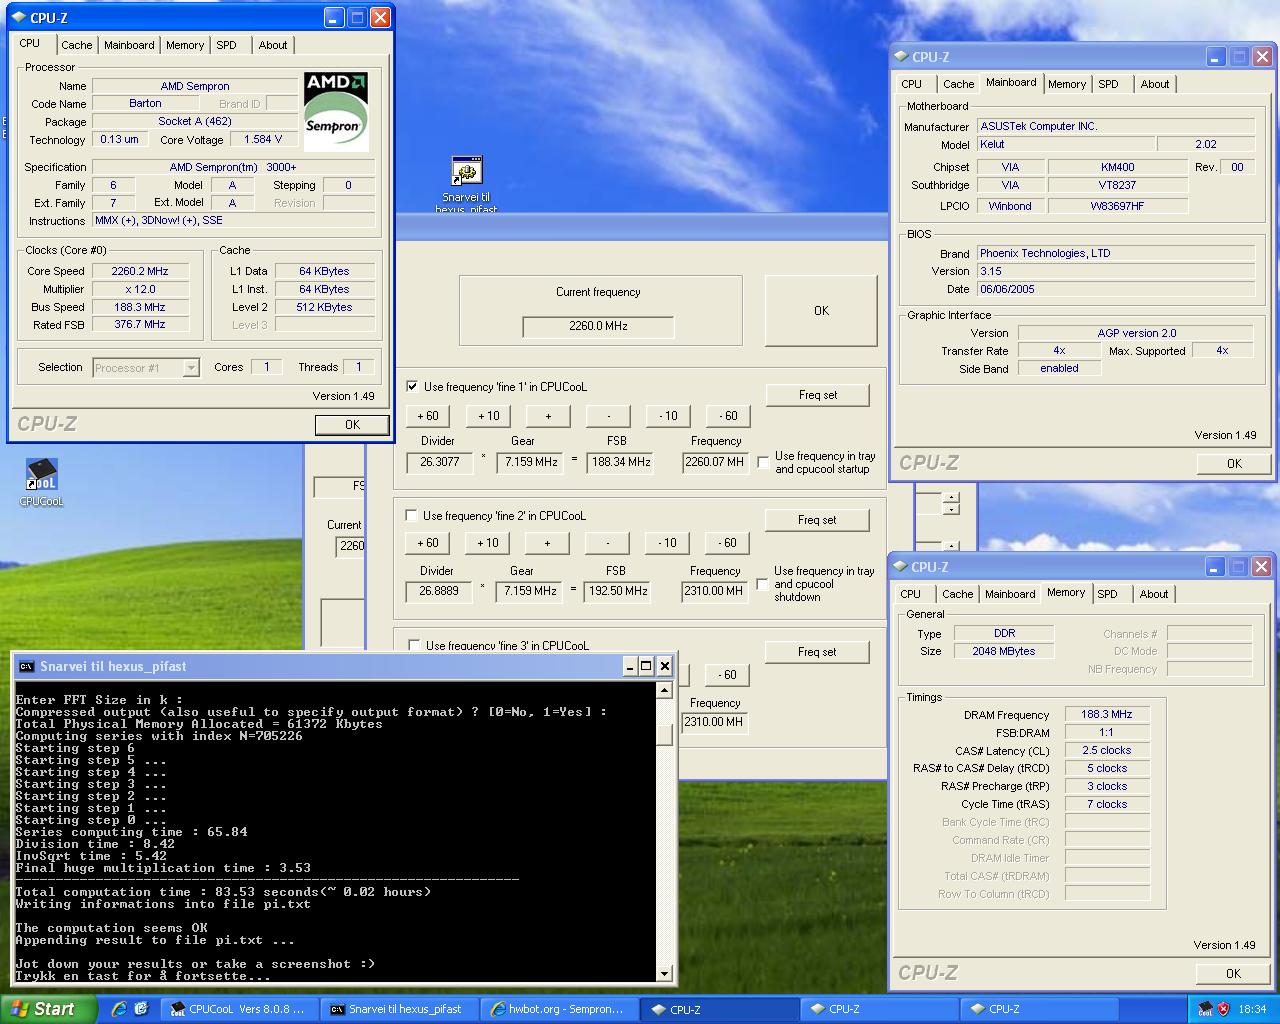Click OK in CPU-Z Mainboard window
Image resolution: width=1280 pixels, height=1024 pixels.
(x=1234, y=464)
